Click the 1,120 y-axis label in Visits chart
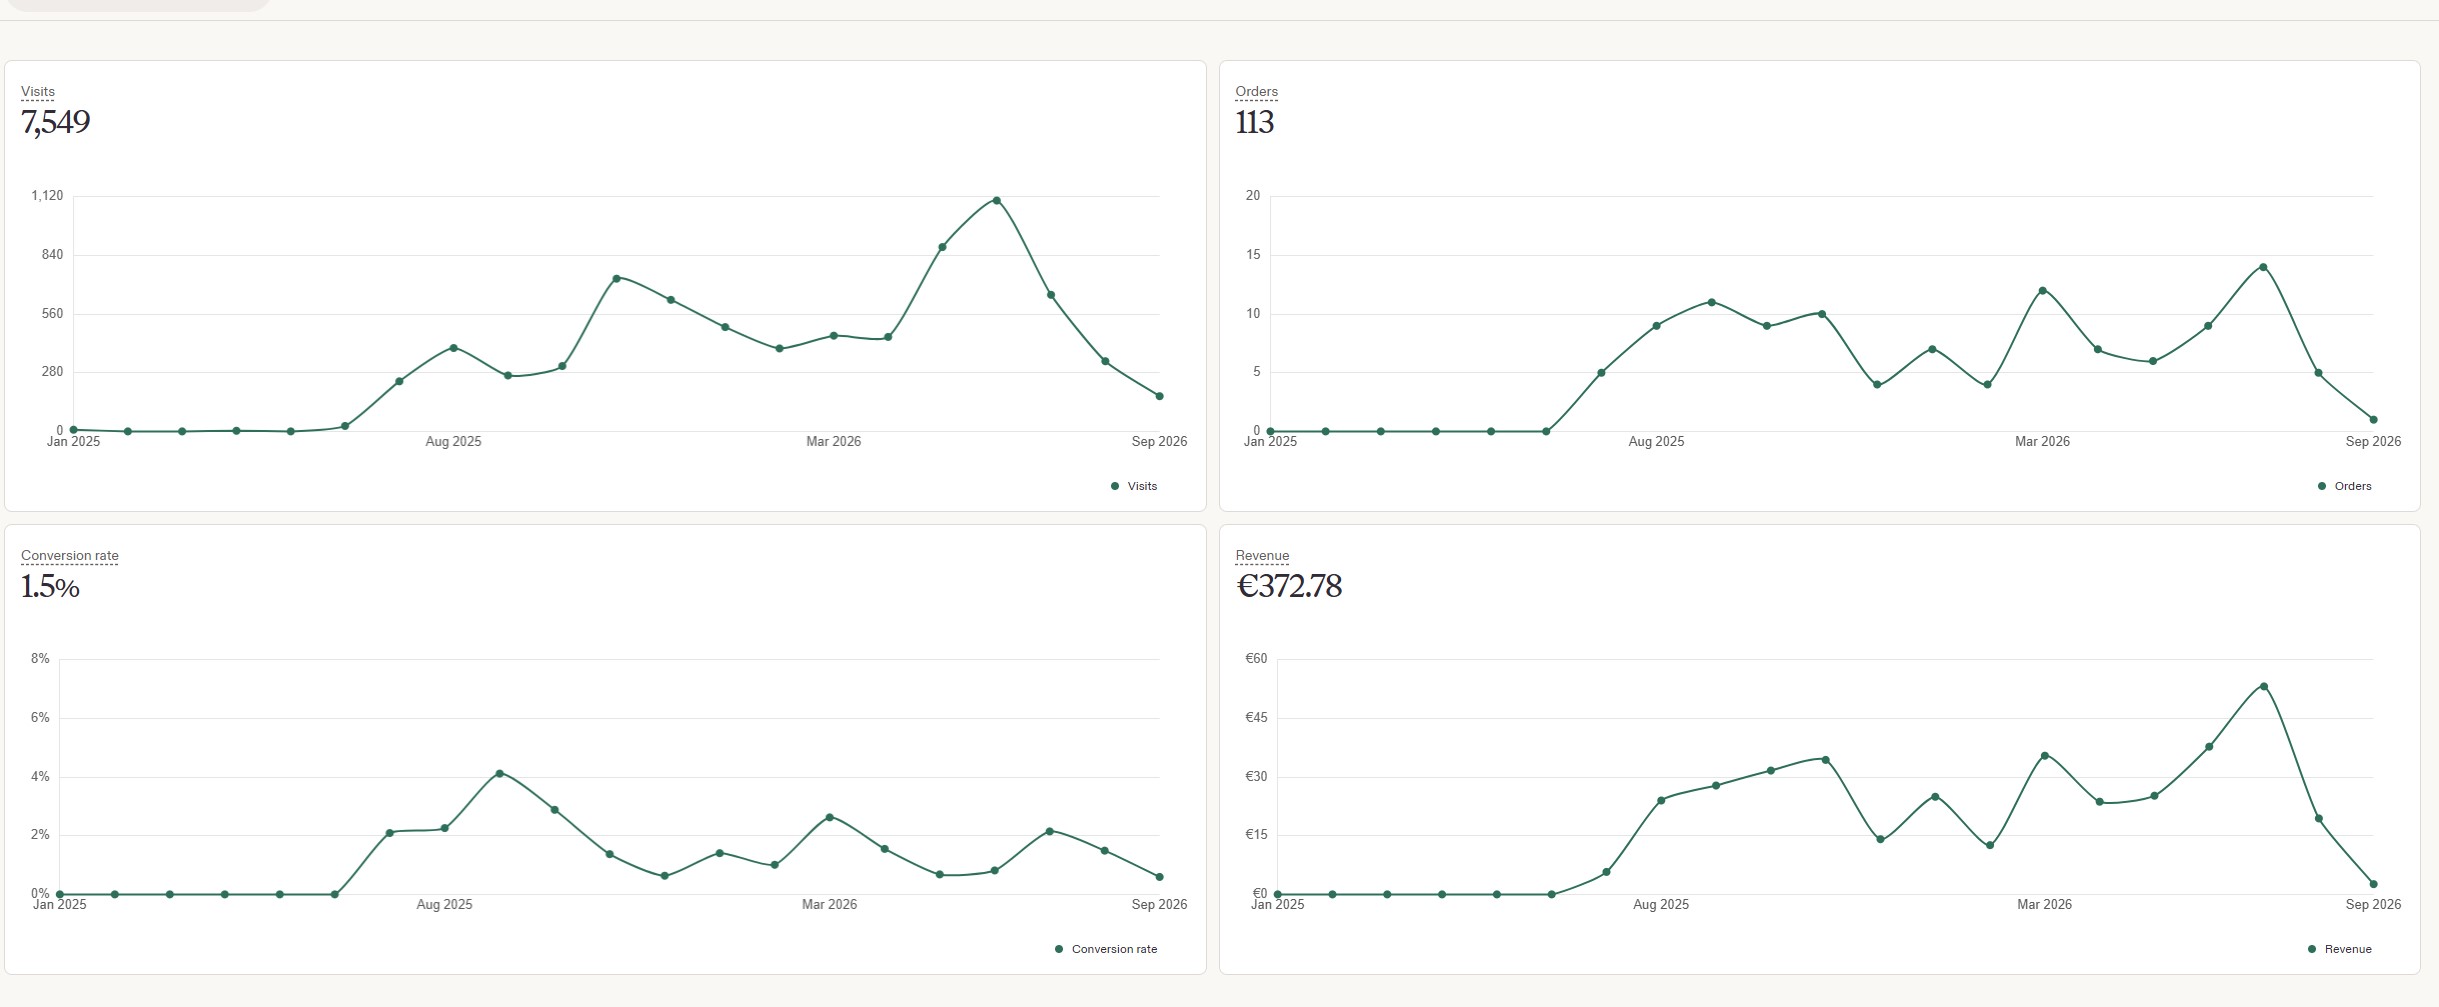2439x1007 pixels. pos(47,195)
